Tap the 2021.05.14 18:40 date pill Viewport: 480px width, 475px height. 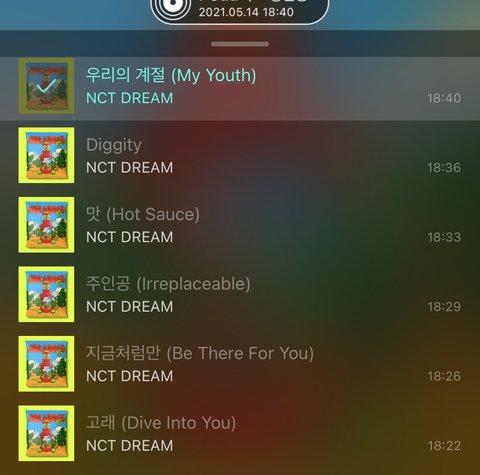point(240,9)
